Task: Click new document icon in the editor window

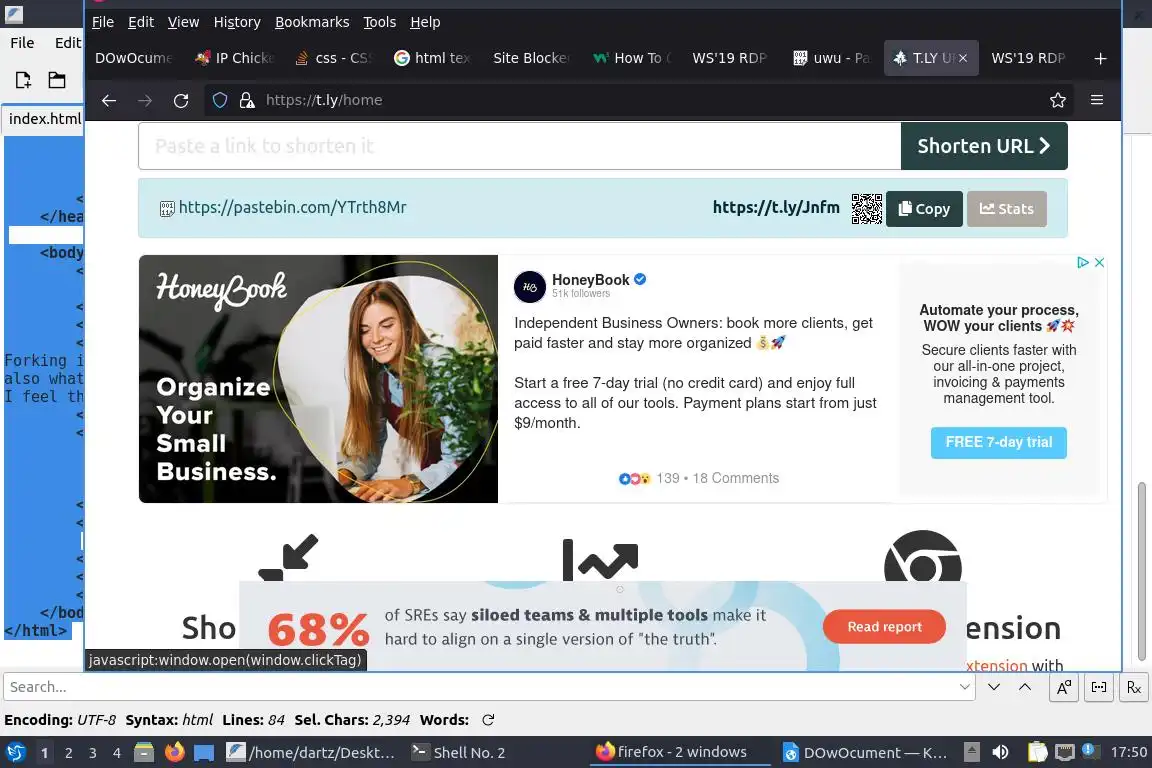Action: point(23,80)
